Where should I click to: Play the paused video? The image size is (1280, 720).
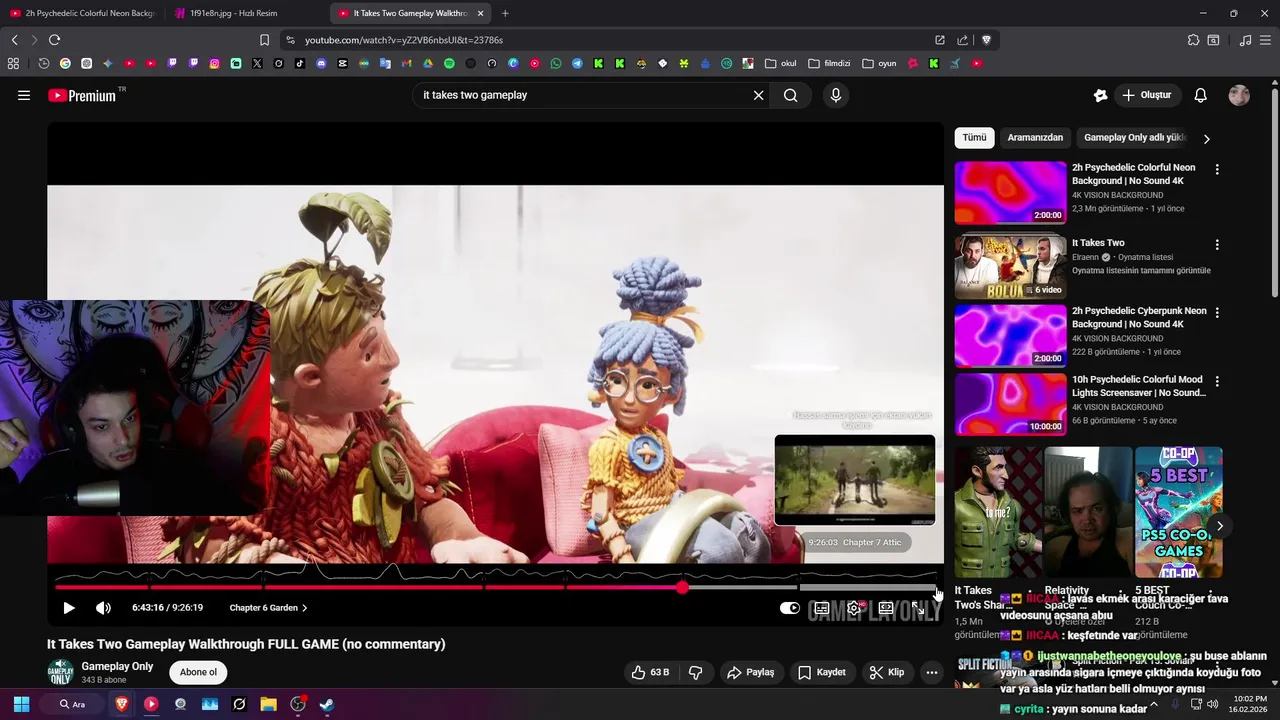69,608
